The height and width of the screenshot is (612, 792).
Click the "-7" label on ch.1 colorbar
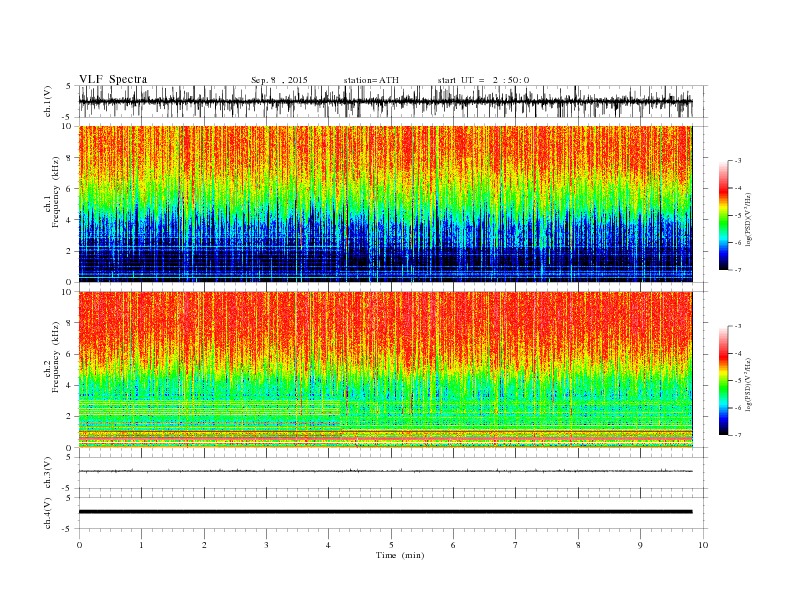tap(738, 270)
